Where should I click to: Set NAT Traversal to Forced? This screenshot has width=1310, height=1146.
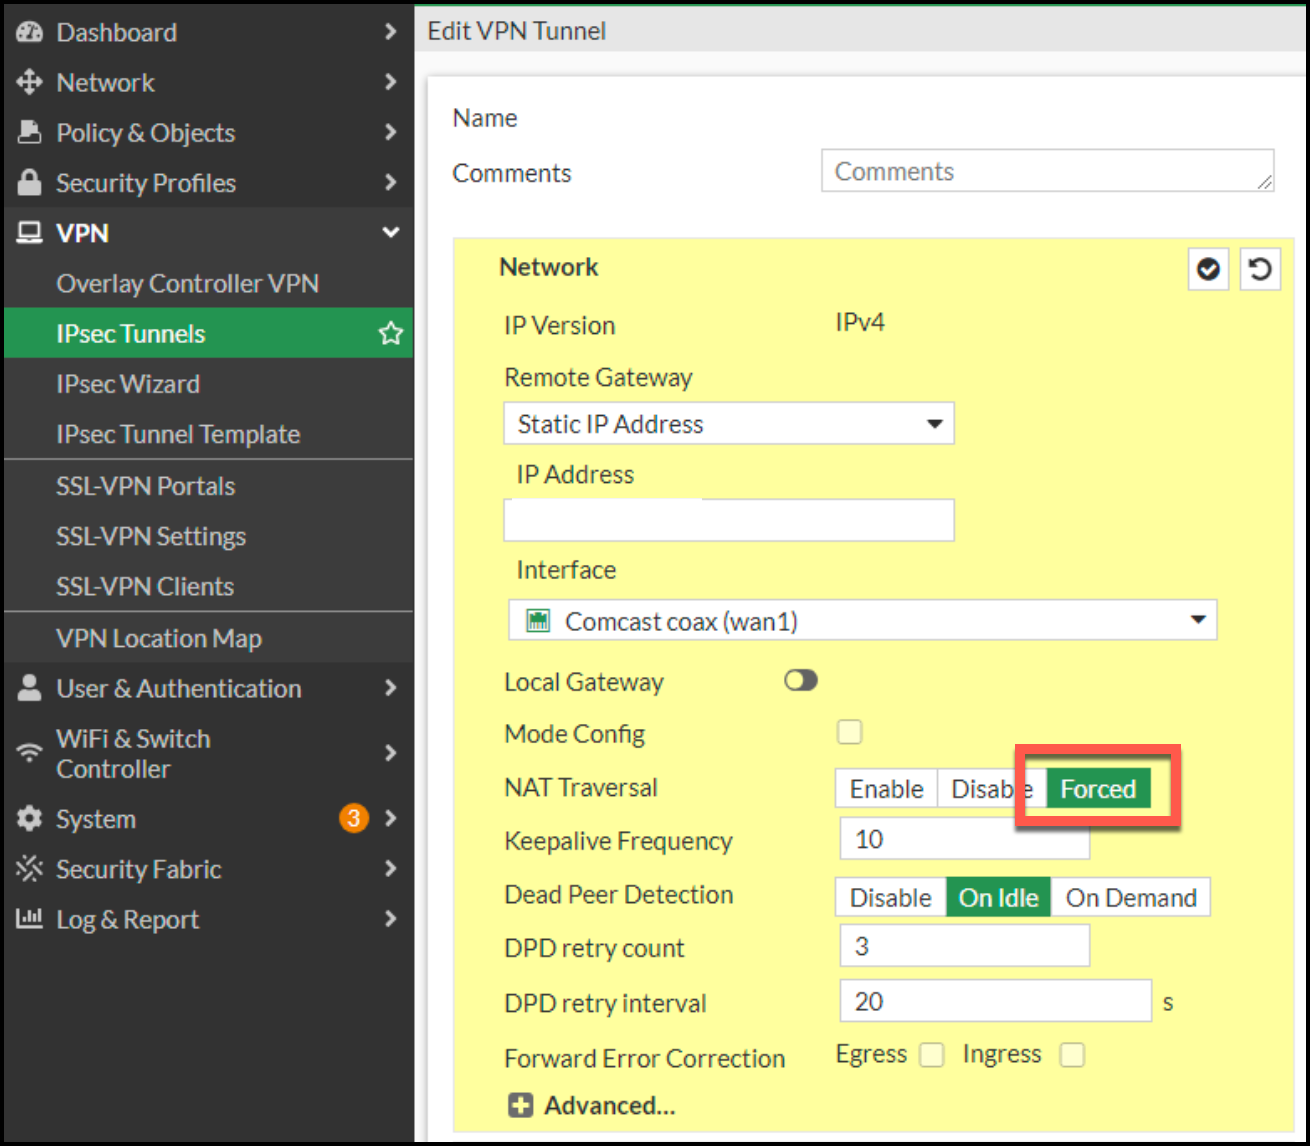pos(1098,788)
